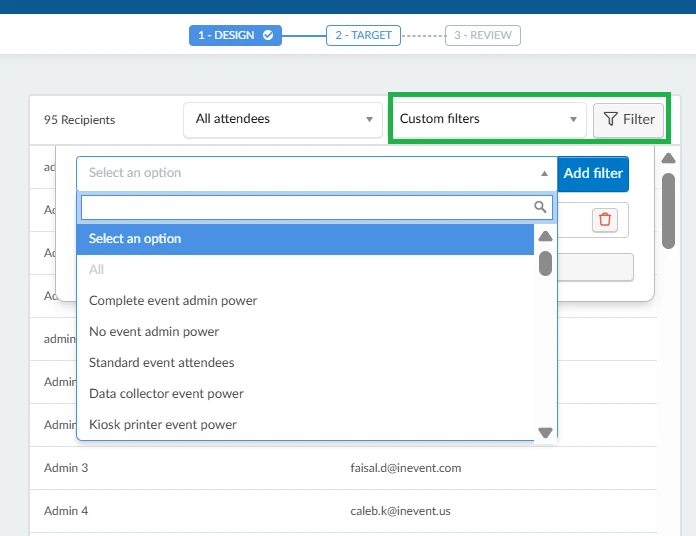
Task: Click the red trash delete icon
Action: point(604,219)
